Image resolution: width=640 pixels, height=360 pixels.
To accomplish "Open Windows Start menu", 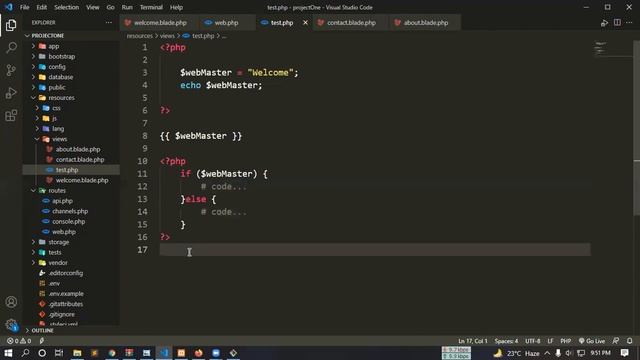I will 8,353.
